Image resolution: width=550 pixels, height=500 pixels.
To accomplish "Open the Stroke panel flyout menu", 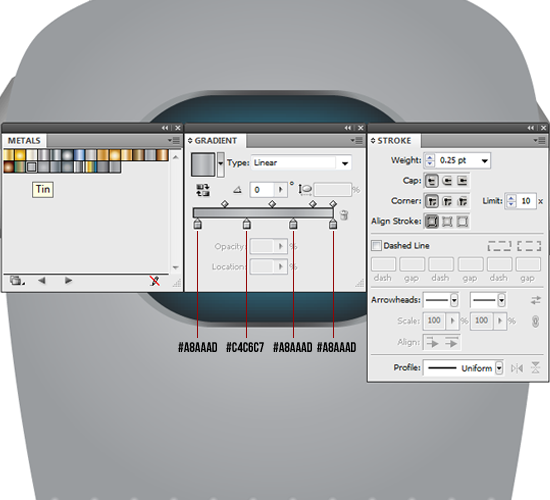I will 540,140.
